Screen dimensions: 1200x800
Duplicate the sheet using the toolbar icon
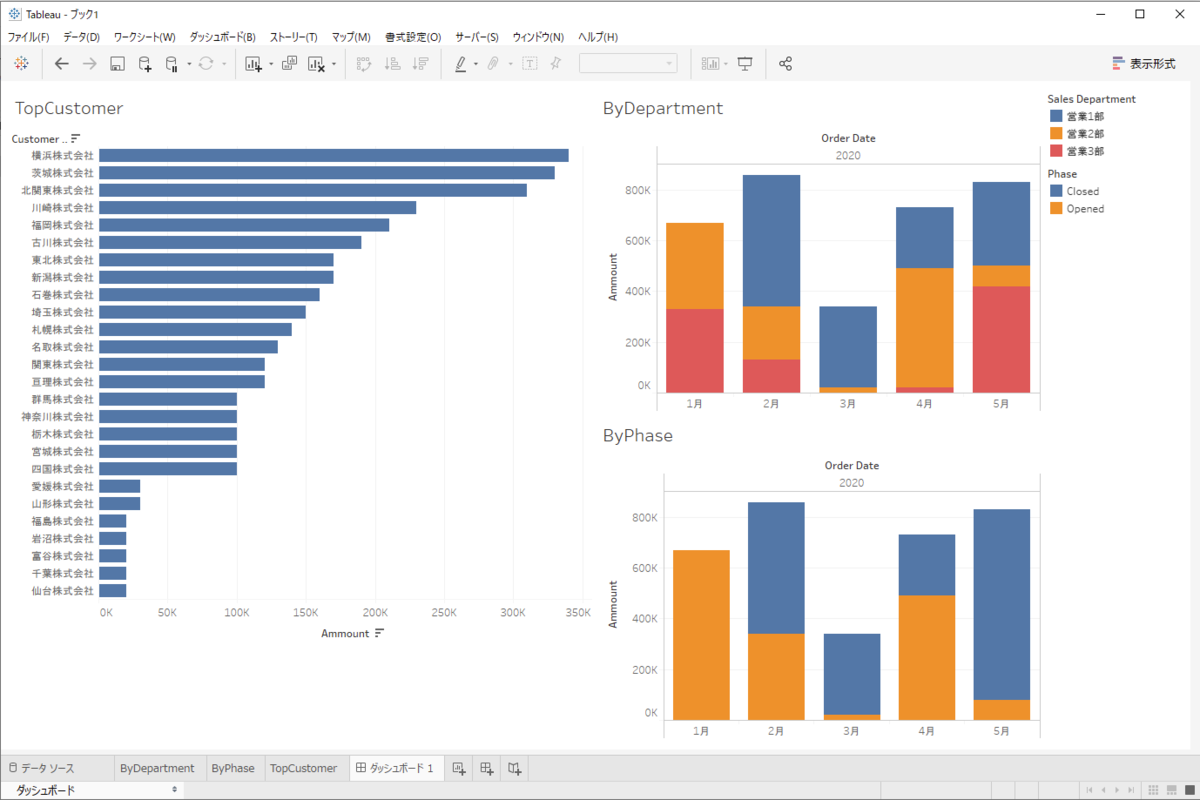click(x=289, y=64)
